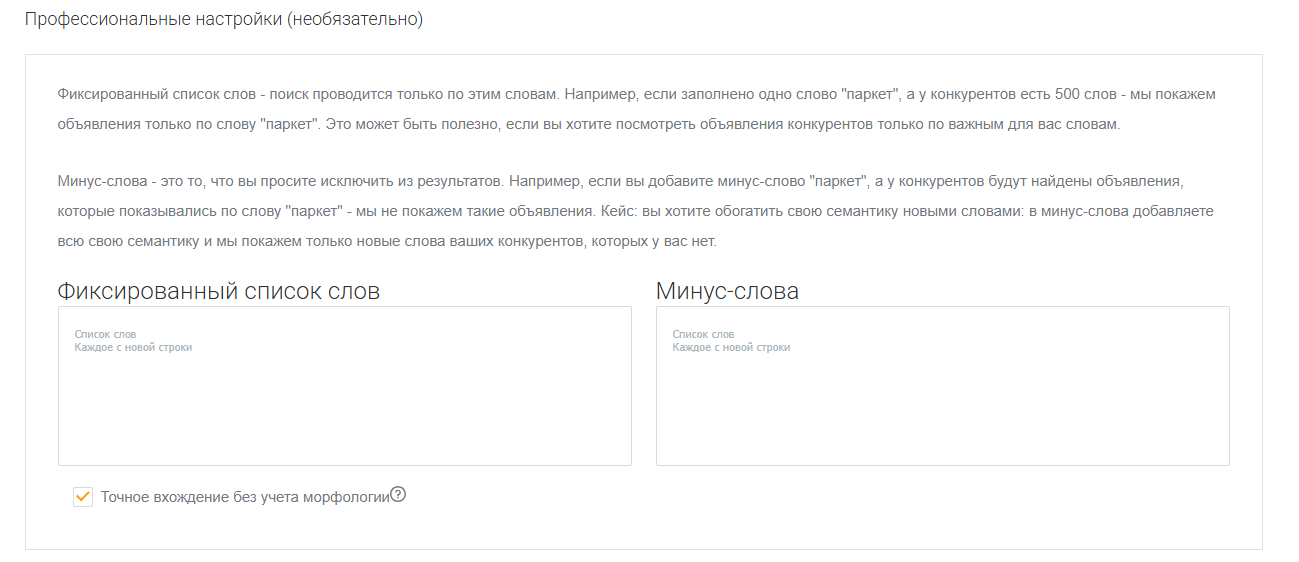Image resolution: width=1299 pixels, height=562 pixels.
Task: Click the 'Профессиональные настройки (необязательно)' section title
Action: (x=224, y=20)
